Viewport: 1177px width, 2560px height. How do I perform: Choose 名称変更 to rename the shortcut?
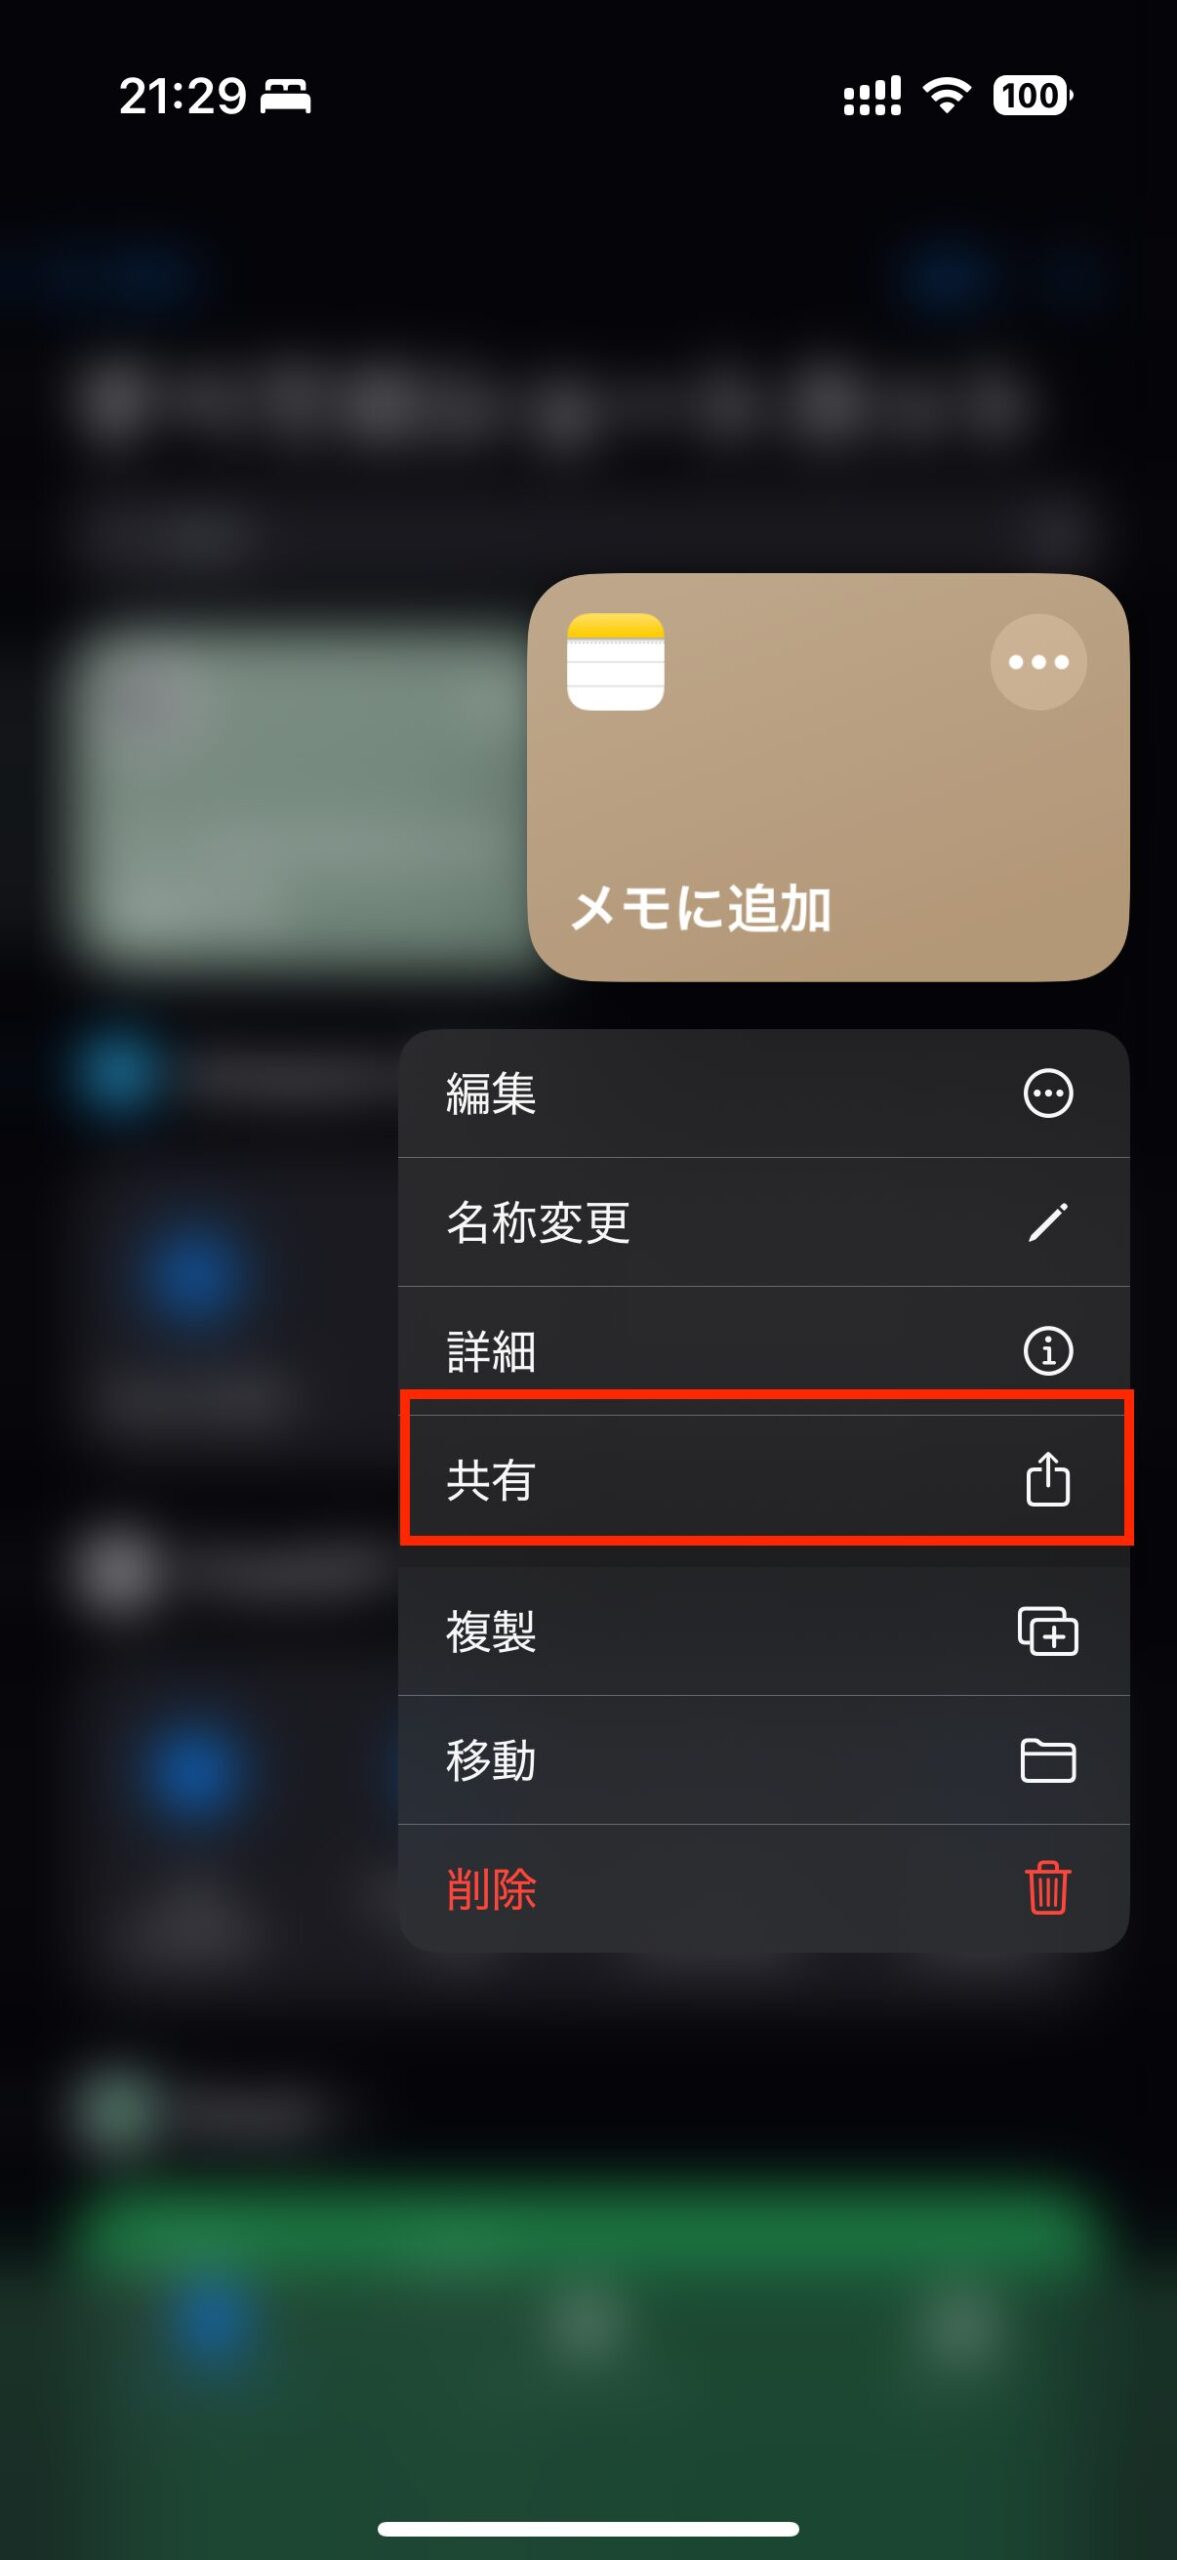click(764, 1222)
